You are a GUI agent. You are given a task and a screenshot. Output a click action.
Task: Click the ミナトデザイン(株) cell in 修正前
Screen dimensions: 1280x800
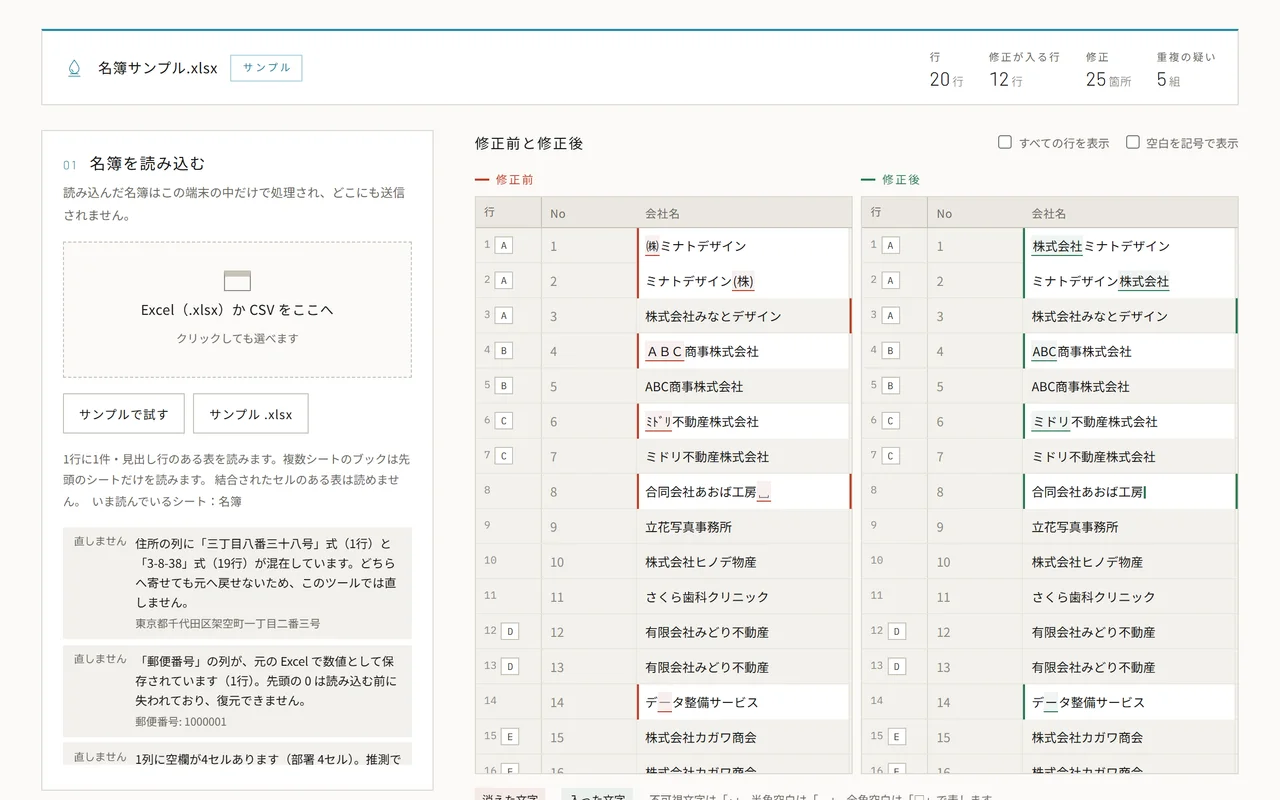click(x=744, y=281)
